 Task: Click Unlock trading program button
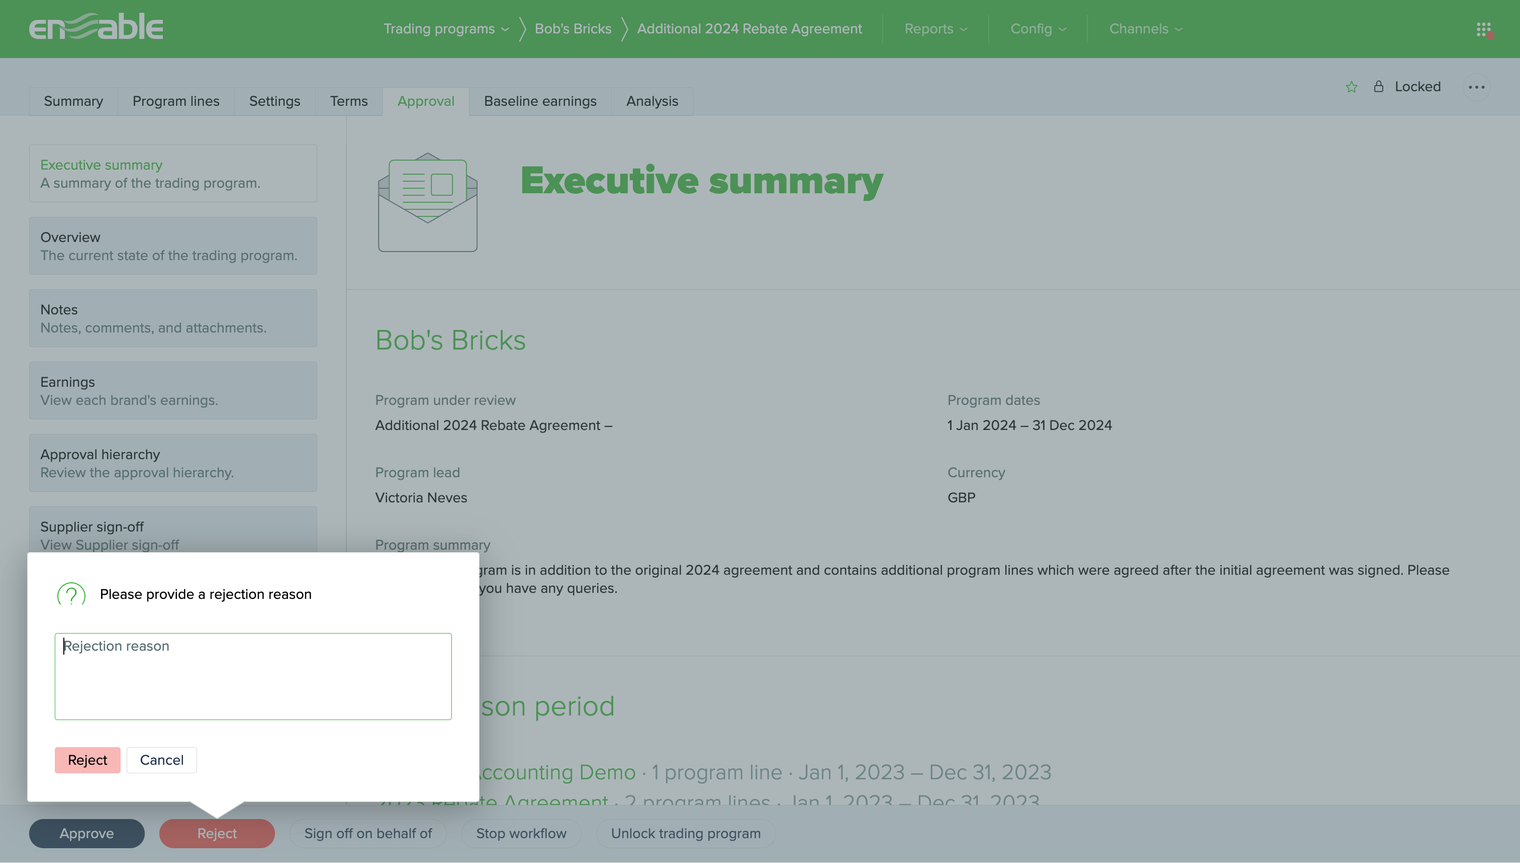pos(686,834)
